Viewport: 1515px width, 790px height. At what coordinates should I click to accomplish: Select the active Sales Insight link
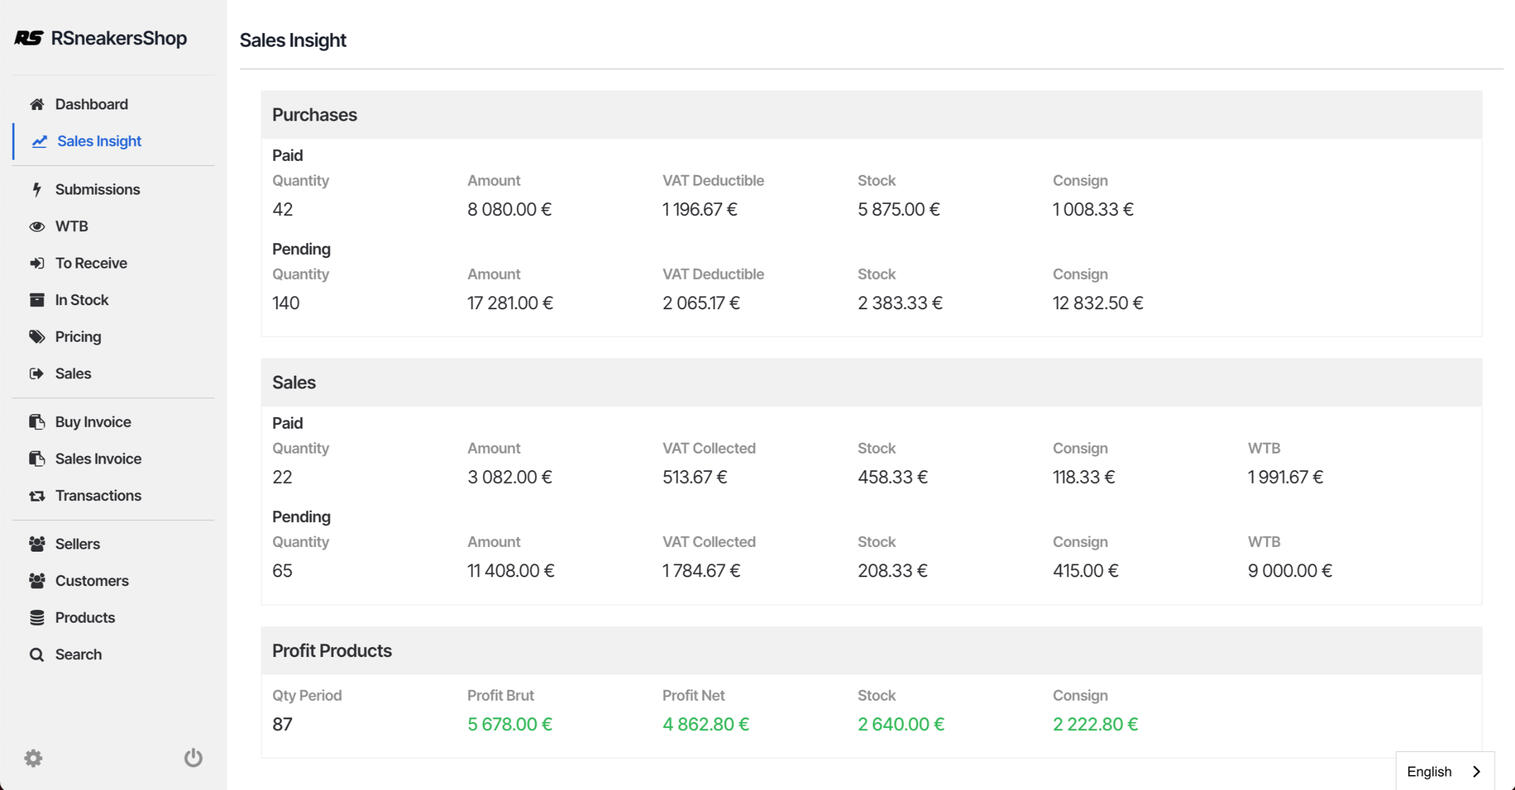(99, 141)
